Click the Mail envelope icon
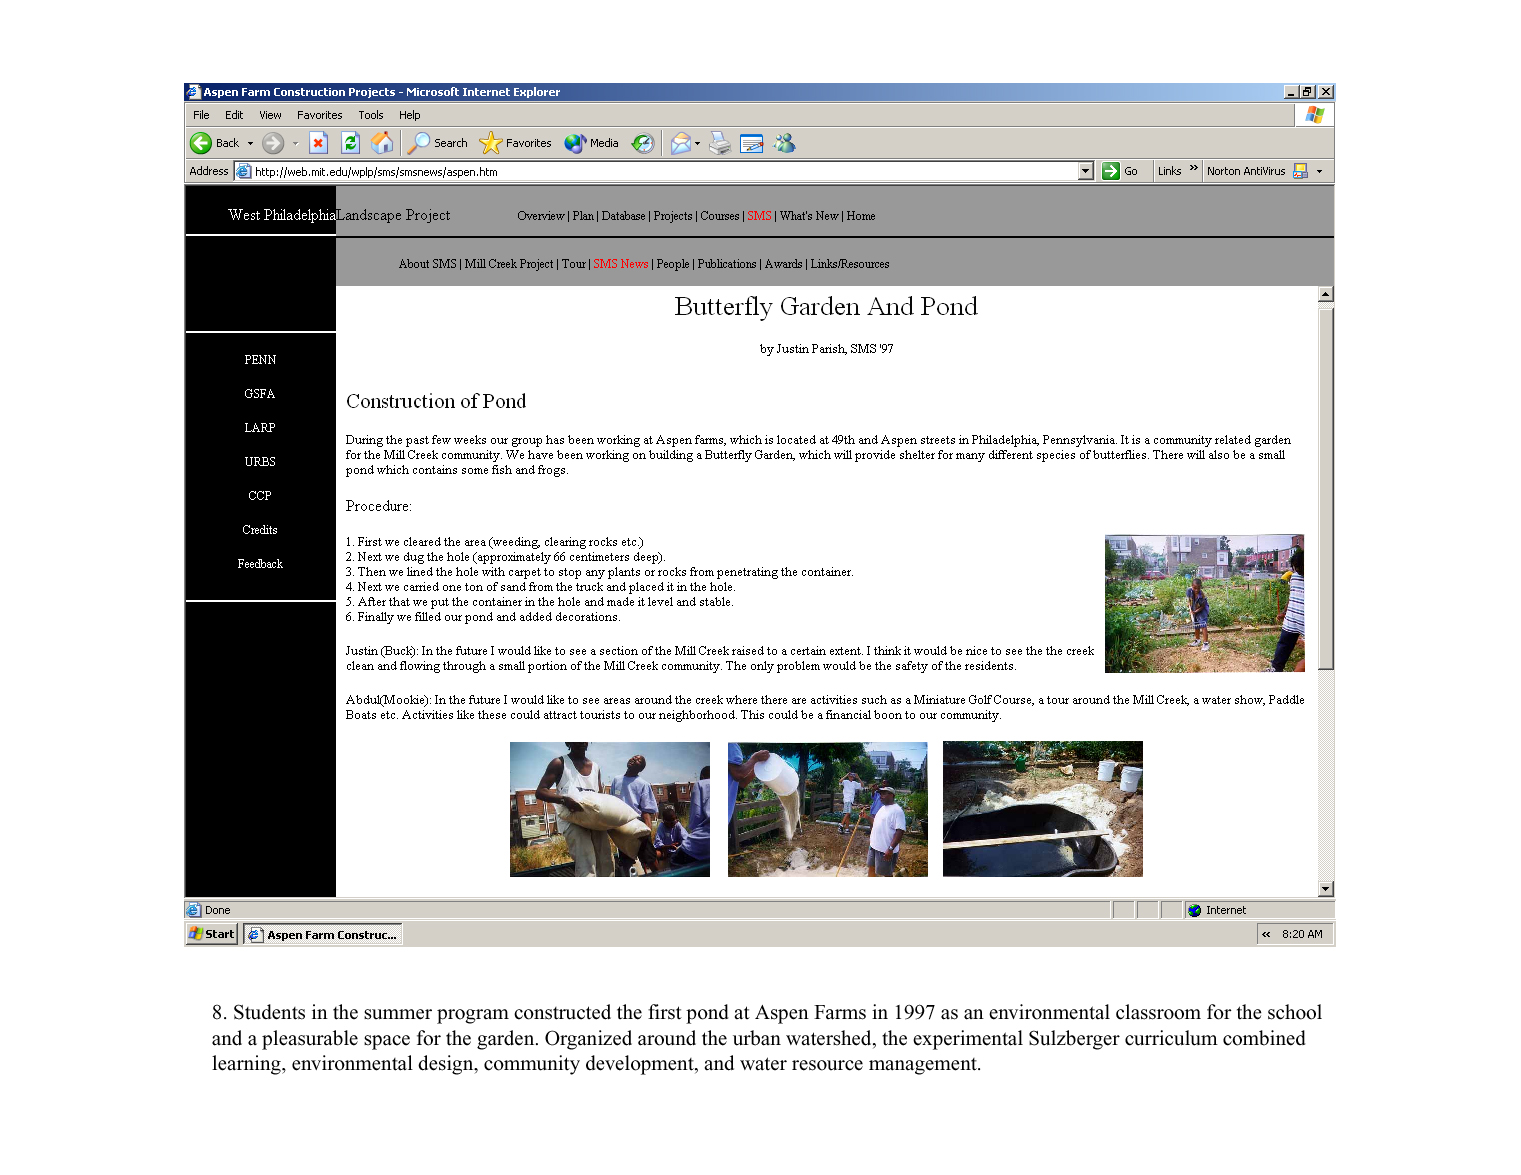This screenshot has width=1521, height=1175. point(681,143)
